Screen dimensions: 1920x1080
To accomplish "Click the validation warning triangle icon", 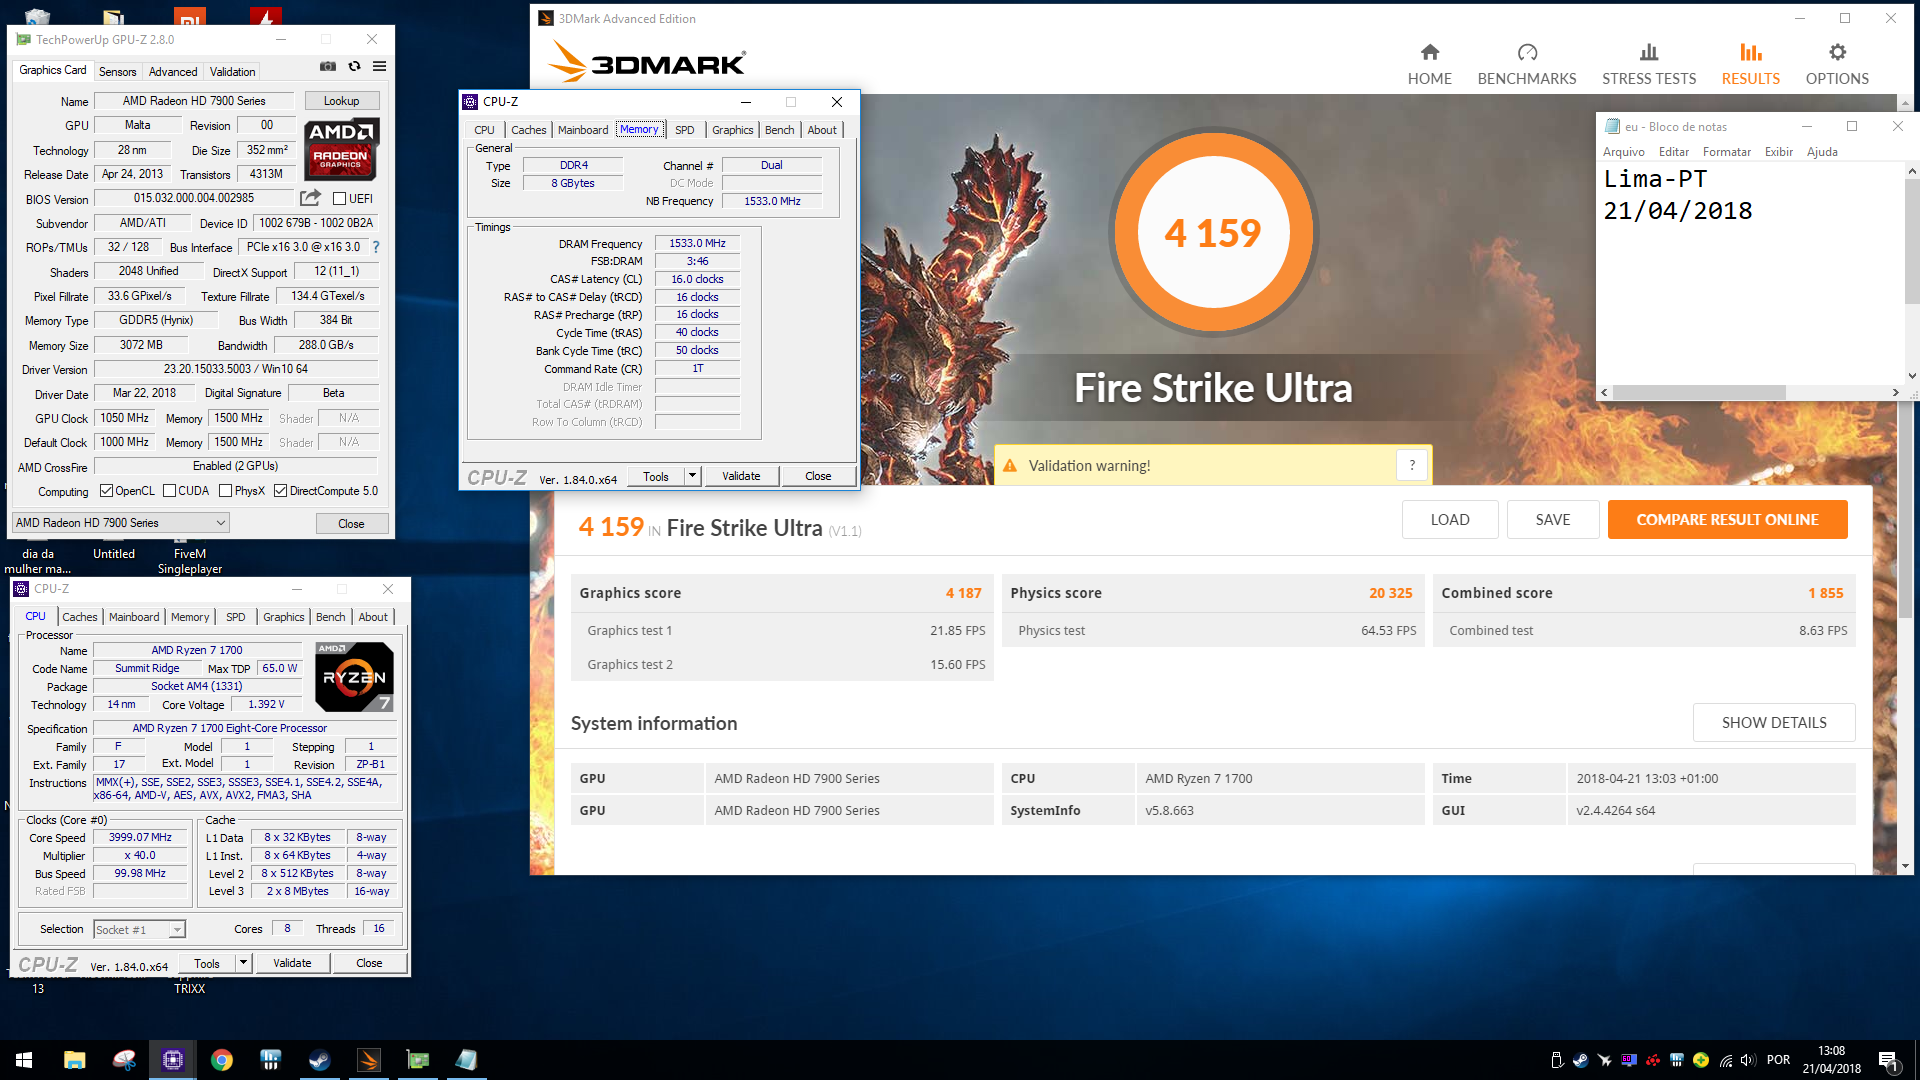I will pyautogui.click(x=1010, y=466).
